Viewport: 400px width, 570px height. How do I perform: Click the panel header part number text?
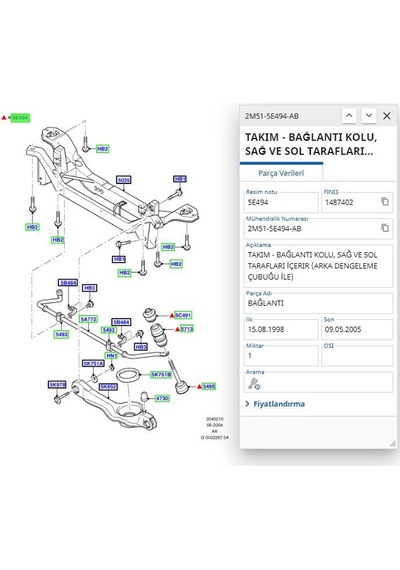[272, 116]
